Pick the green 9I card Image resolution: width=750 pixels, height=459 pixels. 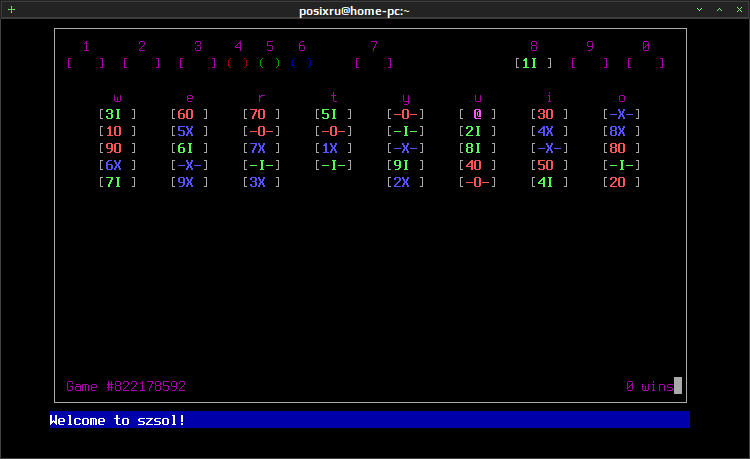[406, 165]
